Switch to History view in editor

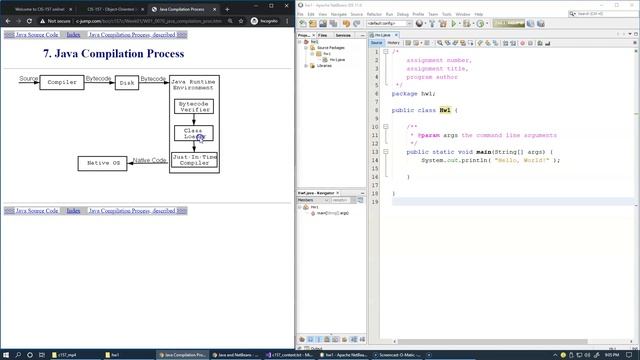point(393,43)
